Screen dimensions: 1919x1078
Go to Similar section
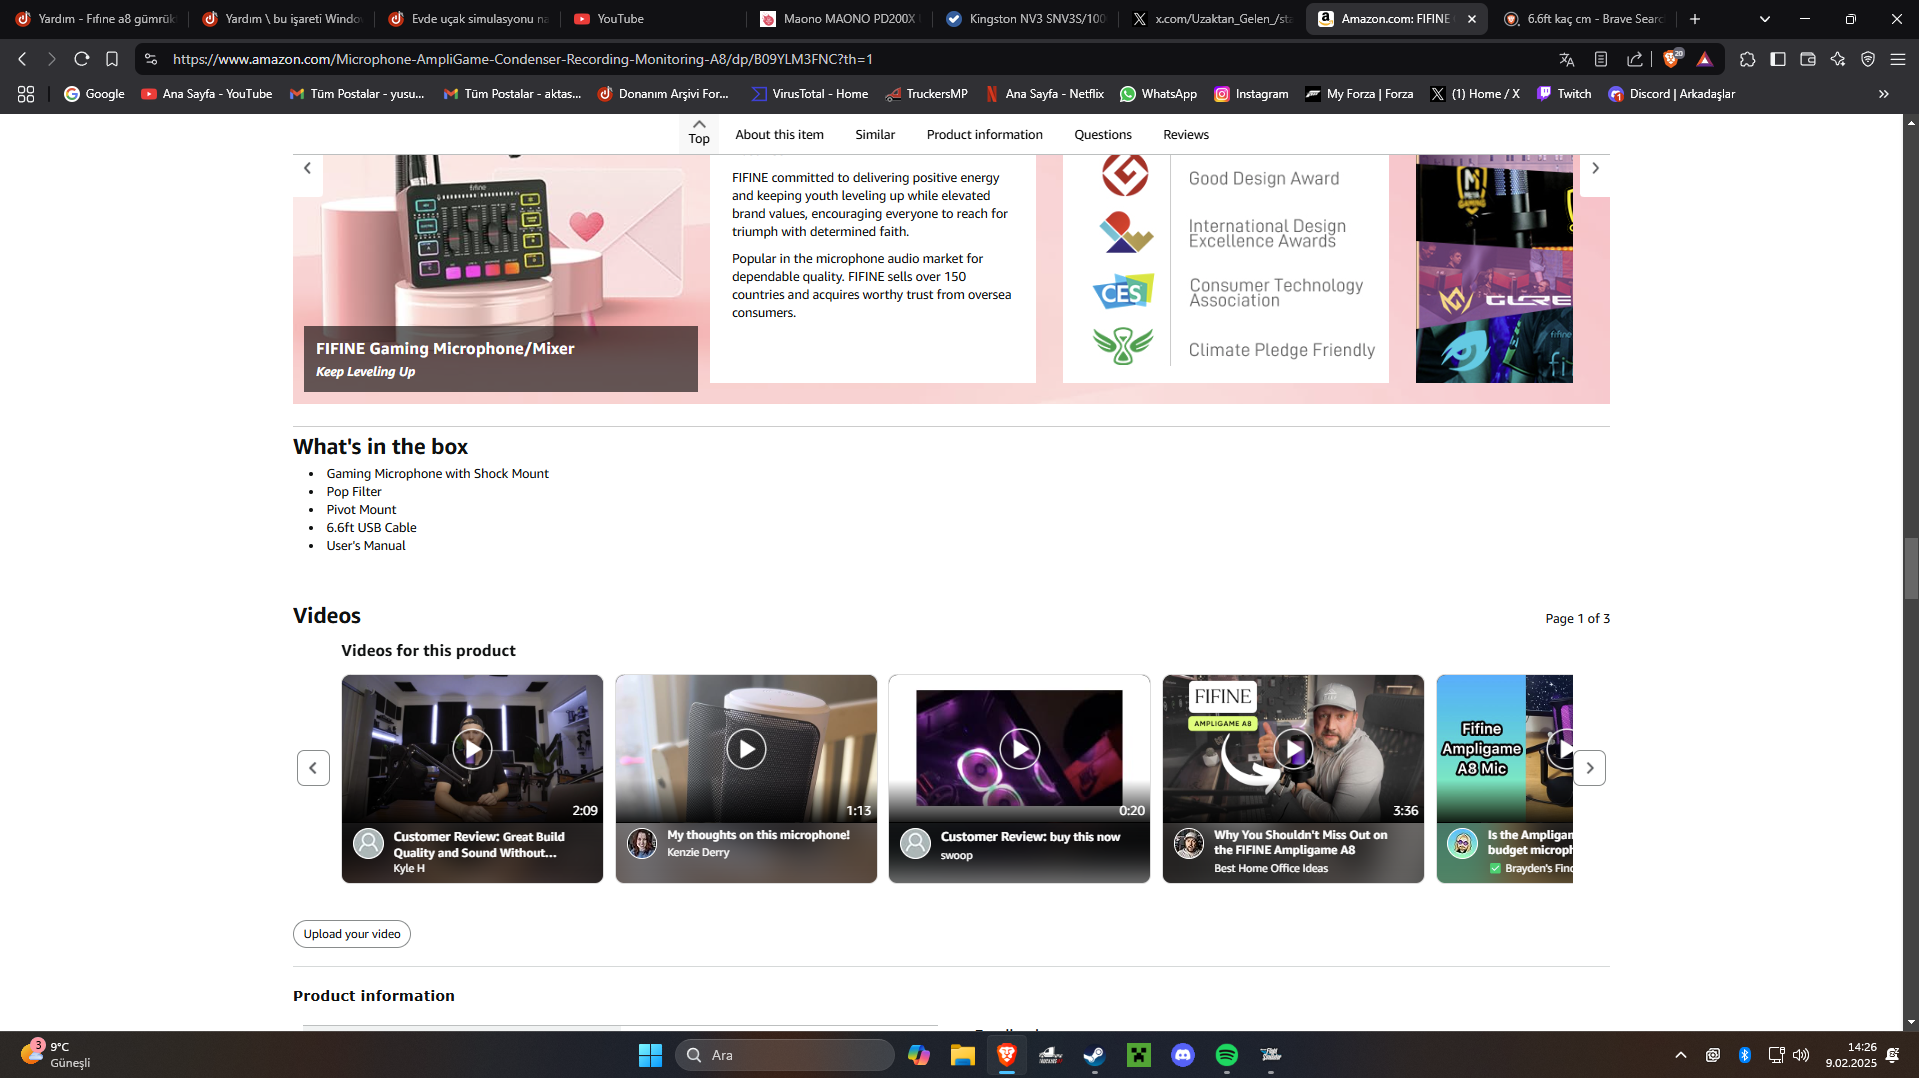point(875,135)
